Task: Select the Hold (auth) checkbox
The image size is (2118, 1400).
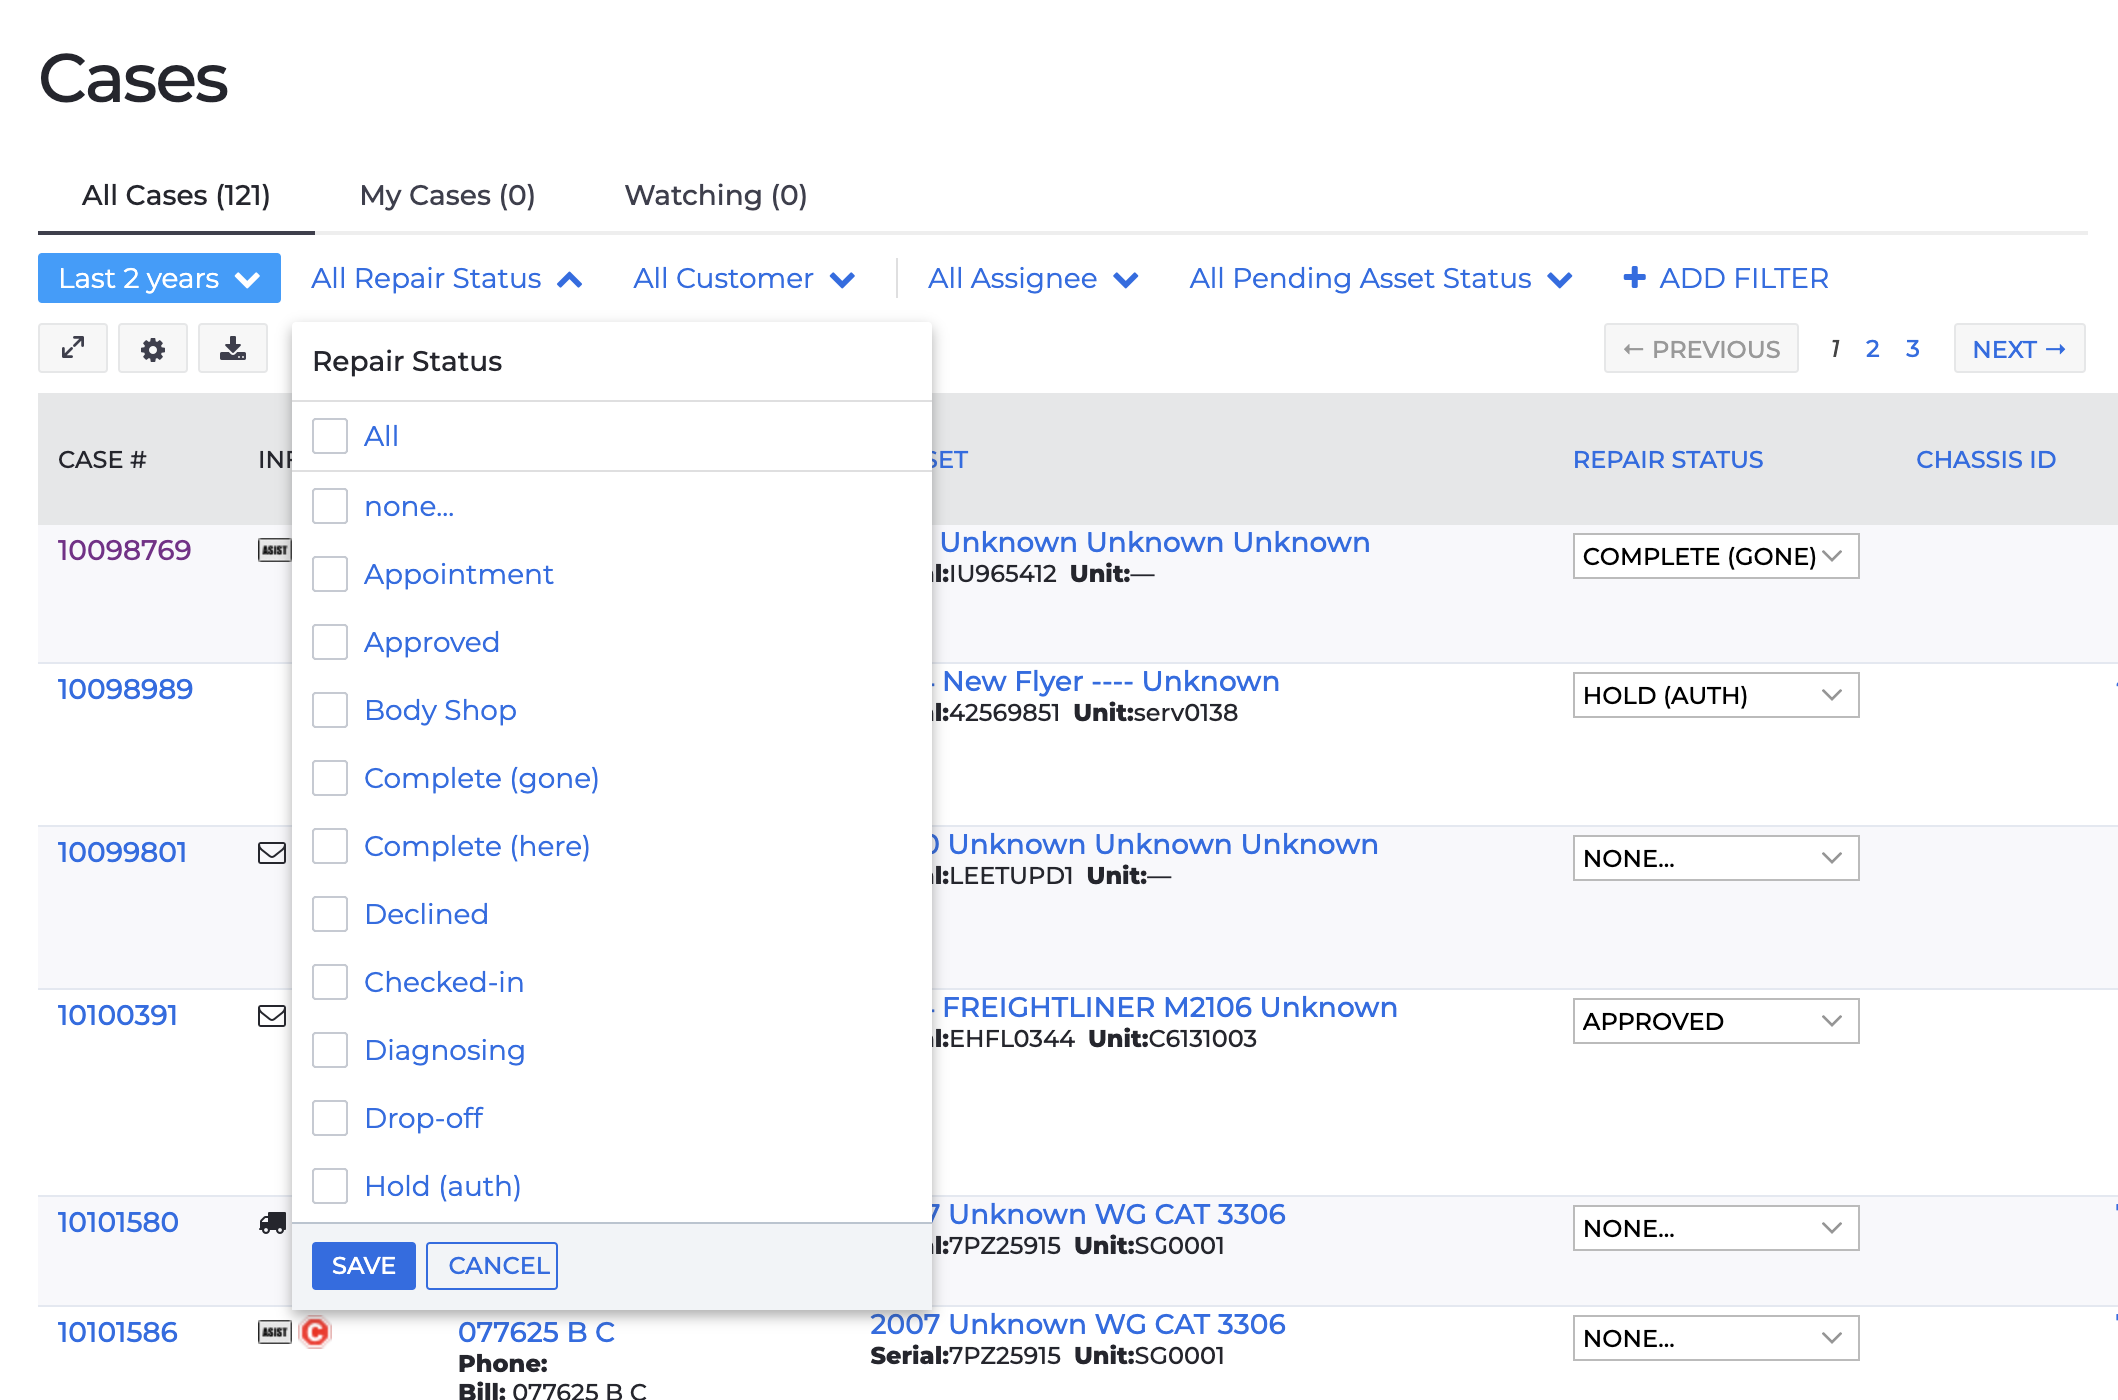Action: point(330,1186)
